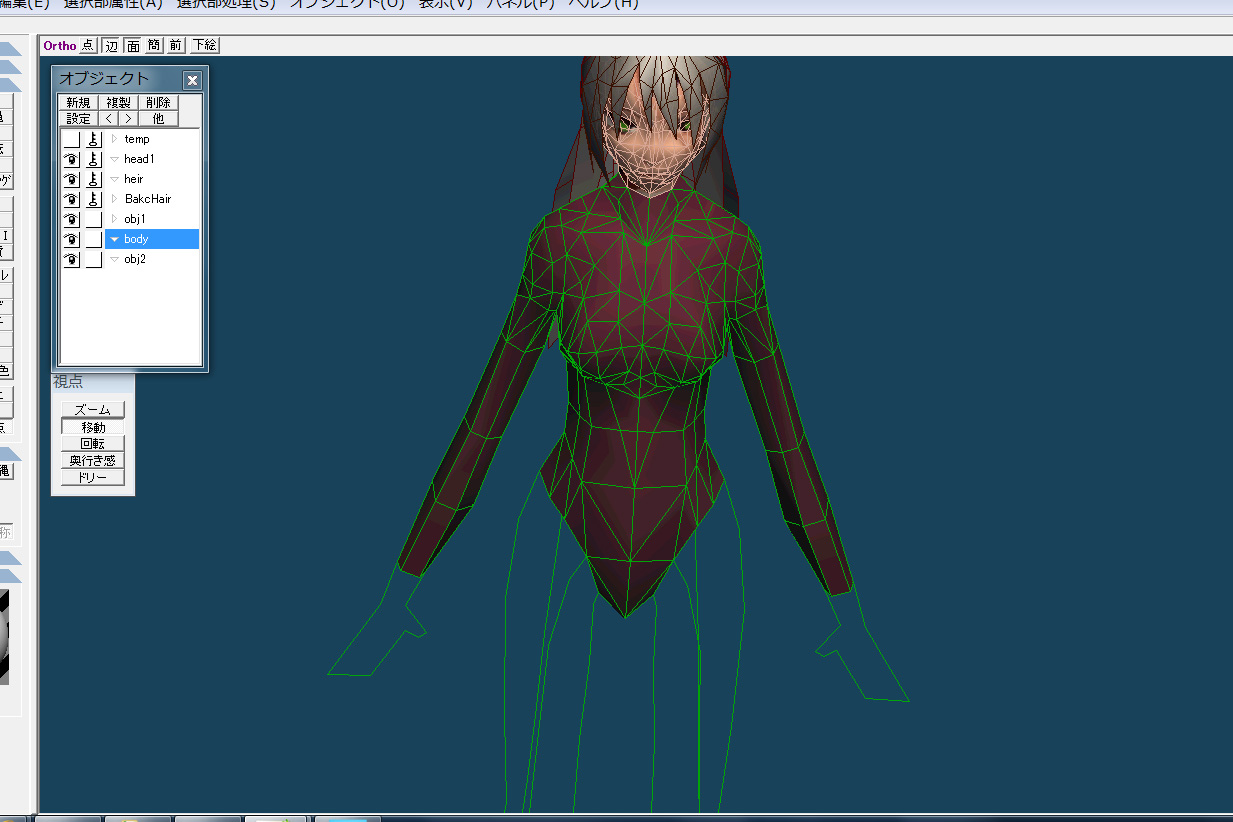Lock the obj2 object using its lock box
The image size is (1233, 822).
pyautogui.click(x=93, y=259)
